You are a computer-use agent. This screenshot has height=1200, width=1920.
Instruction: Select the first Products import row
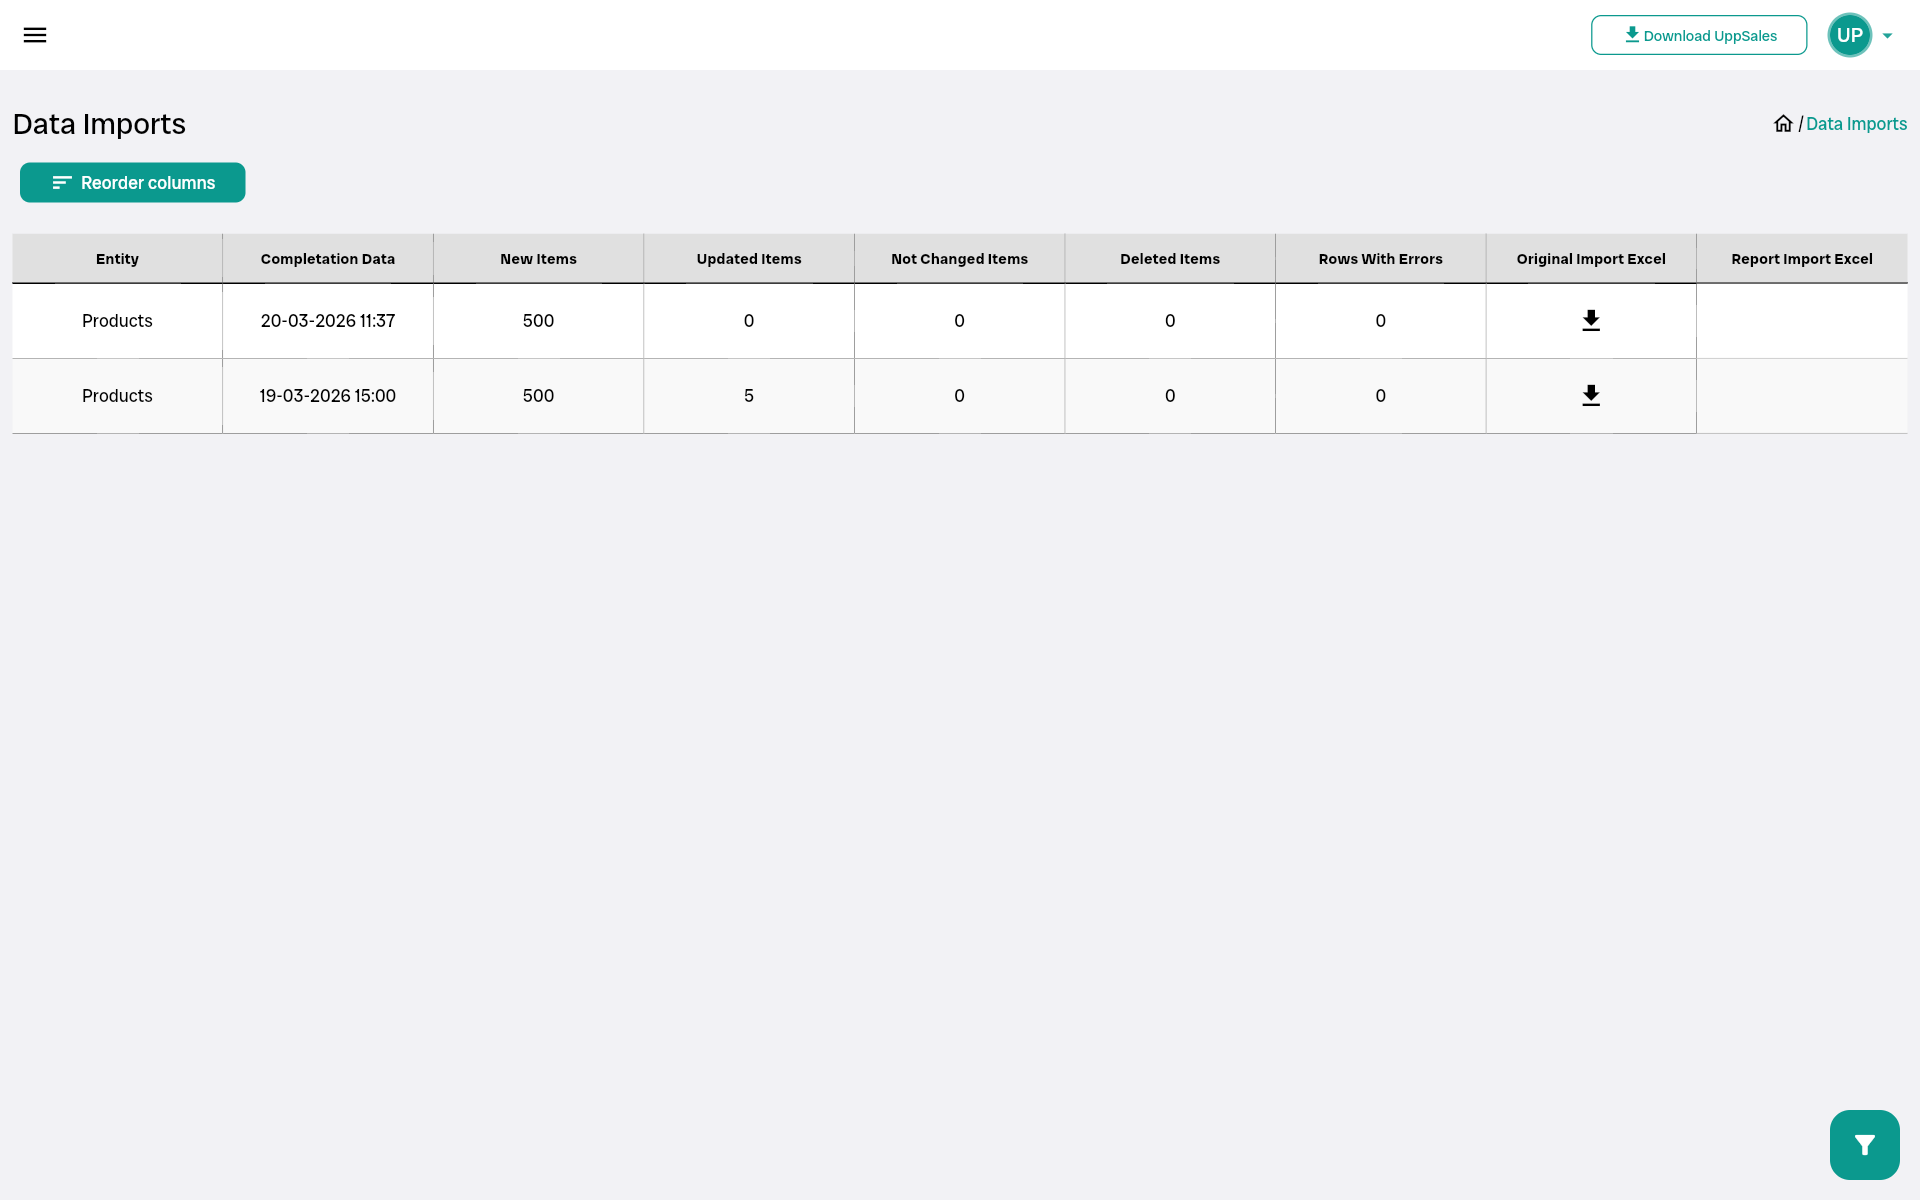tap(117, 321)
